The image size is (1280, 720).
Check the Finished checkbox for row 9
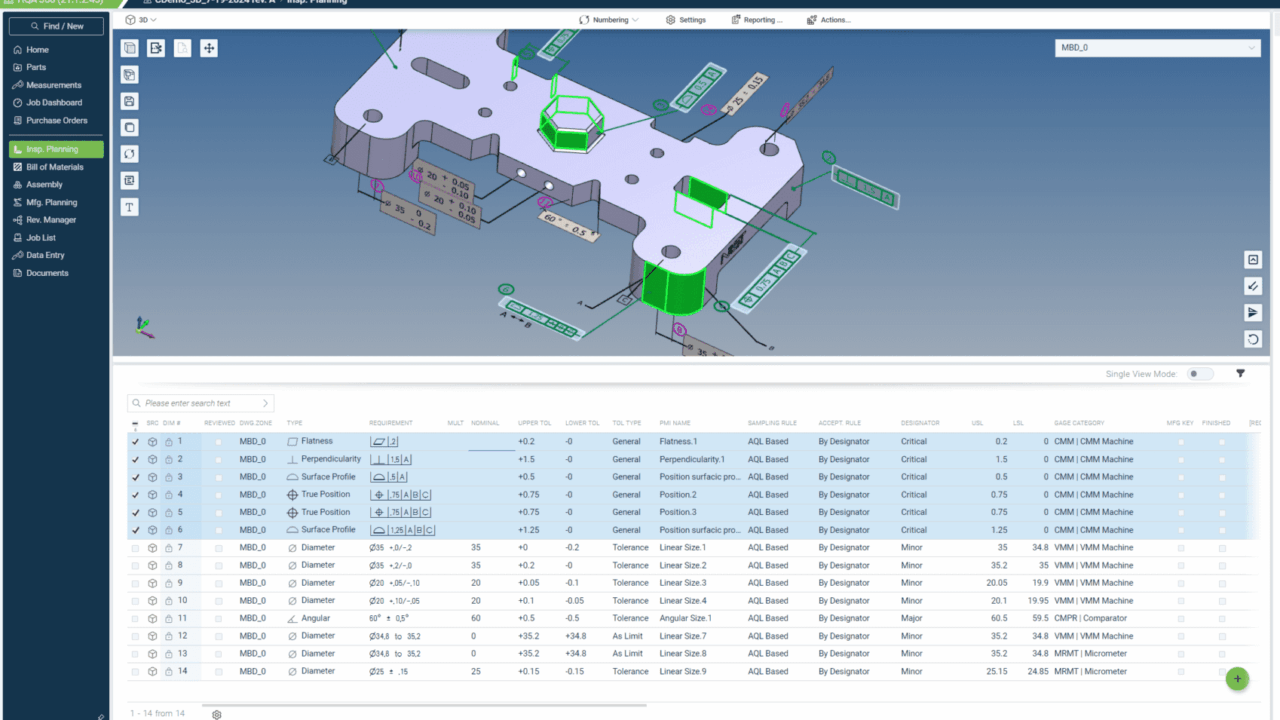point(1222,584)
